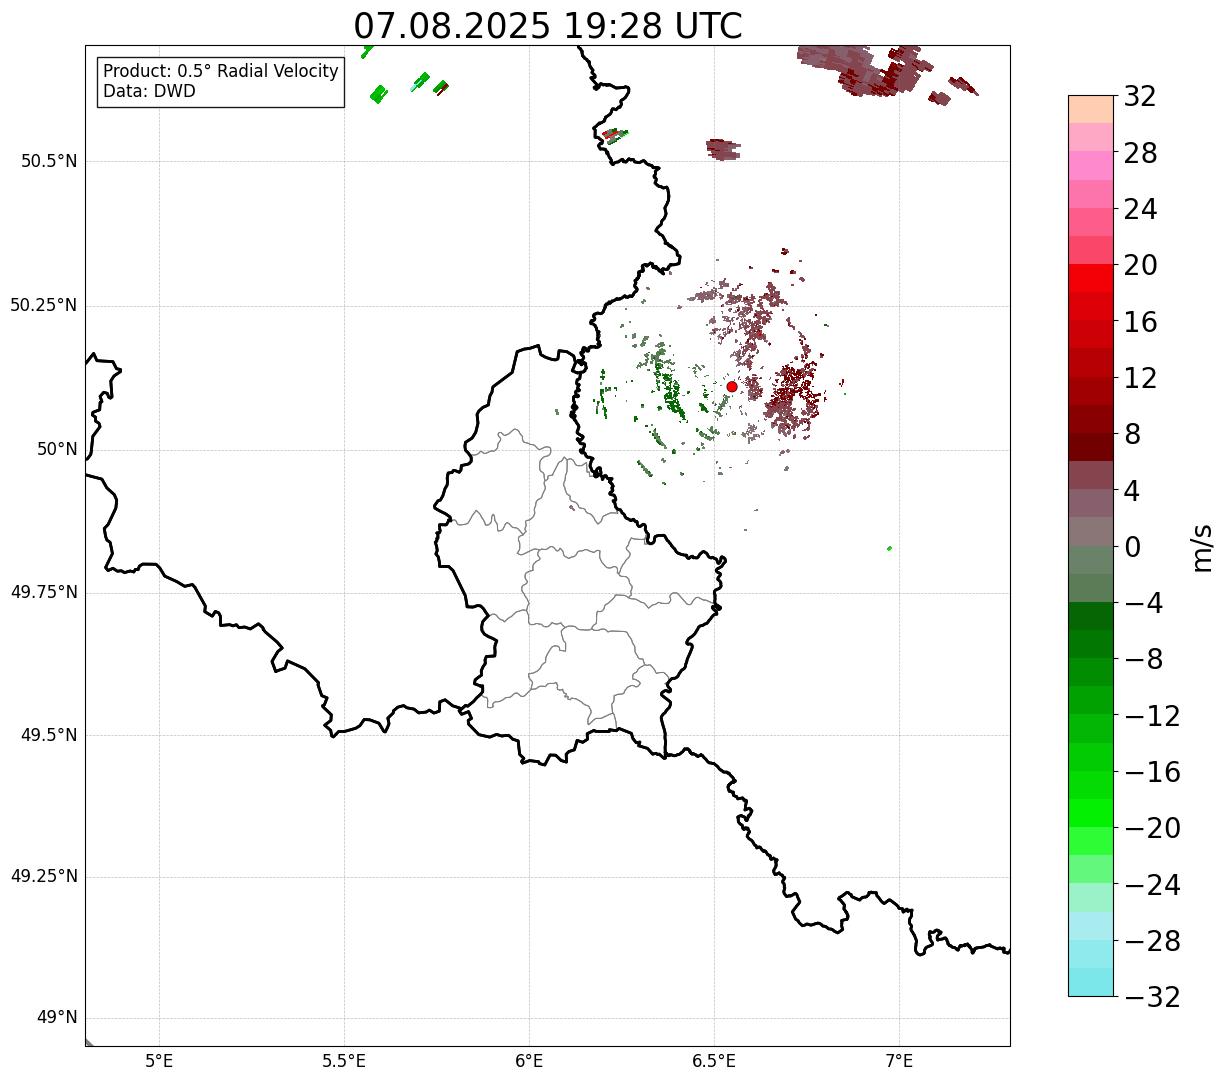Click the colorbar tick value −12
This screenshot has width=1225, height=1081.
tap(1152, 716)
